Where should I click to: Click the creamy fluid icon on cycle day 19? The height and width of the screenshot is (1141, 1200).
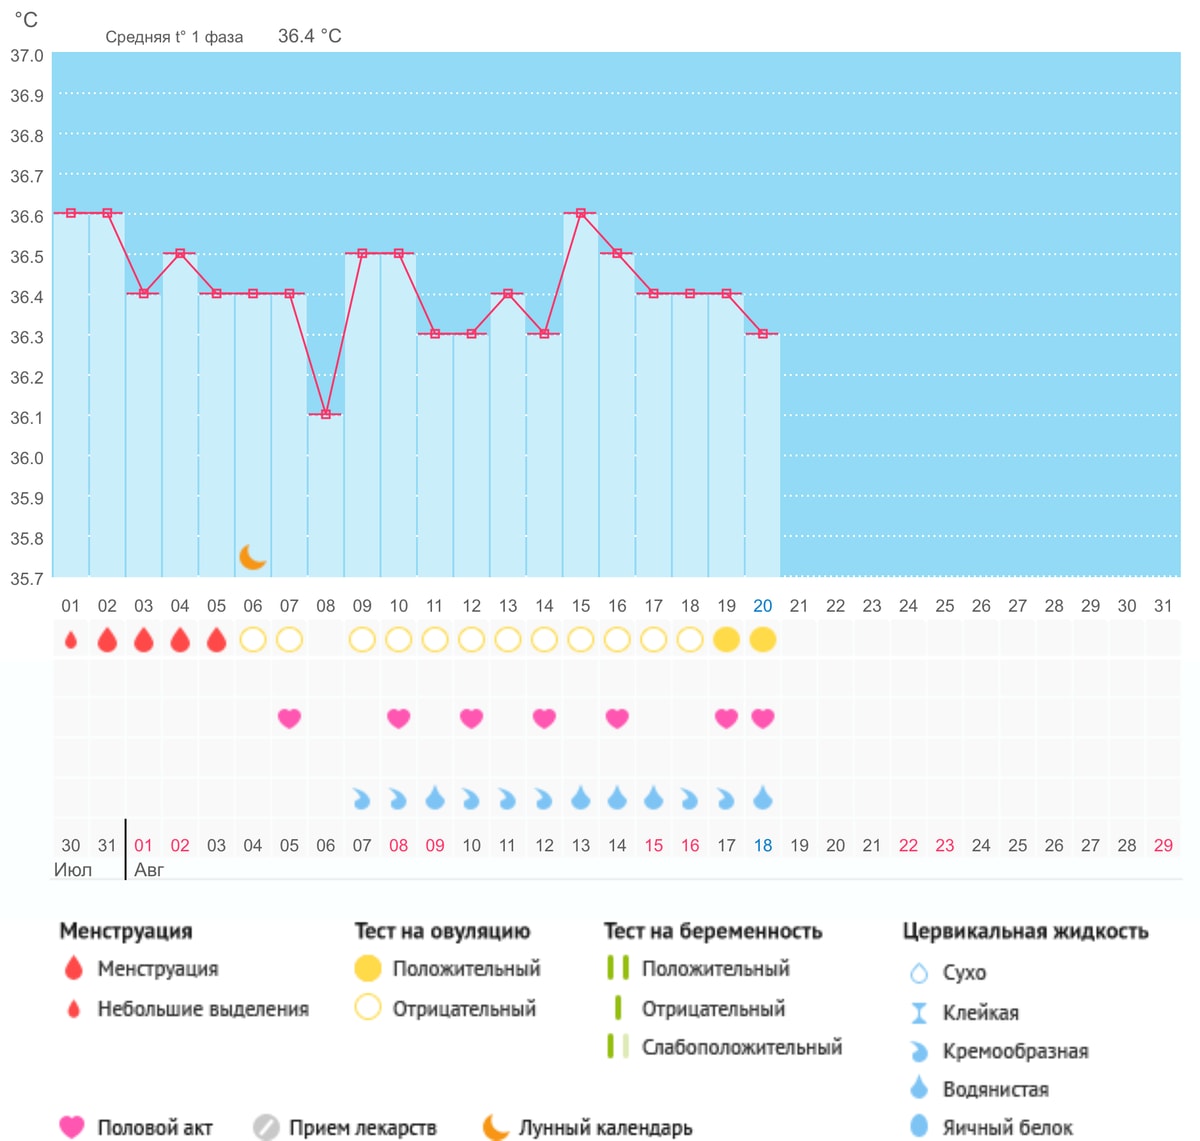pyautogui.click(x=727, y=799)
